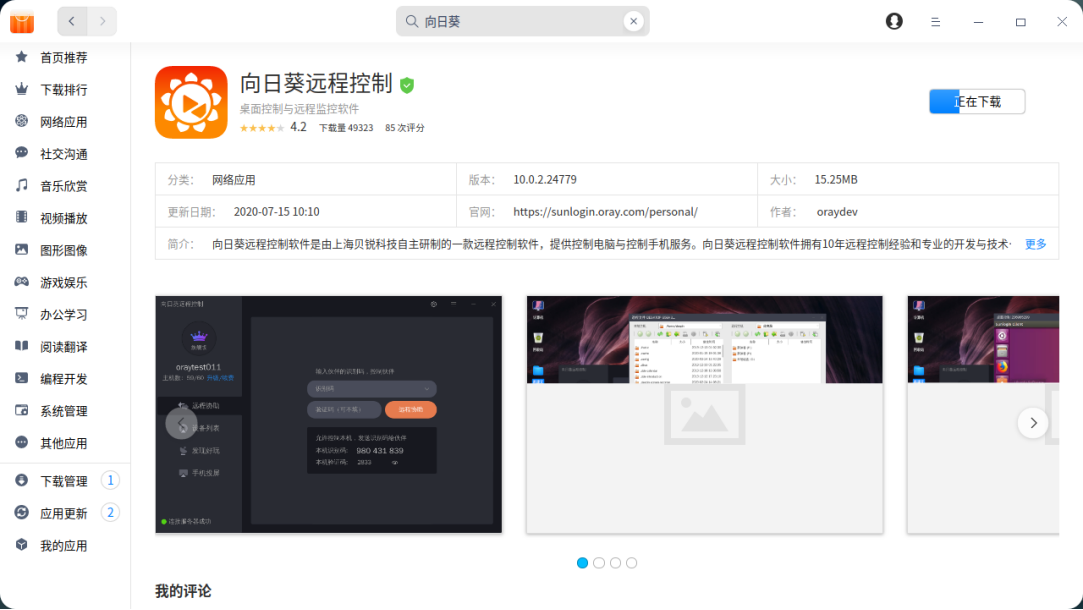Clear the search field text
The width and height of the screenshot is (1083, 610).
pos(633,21)
